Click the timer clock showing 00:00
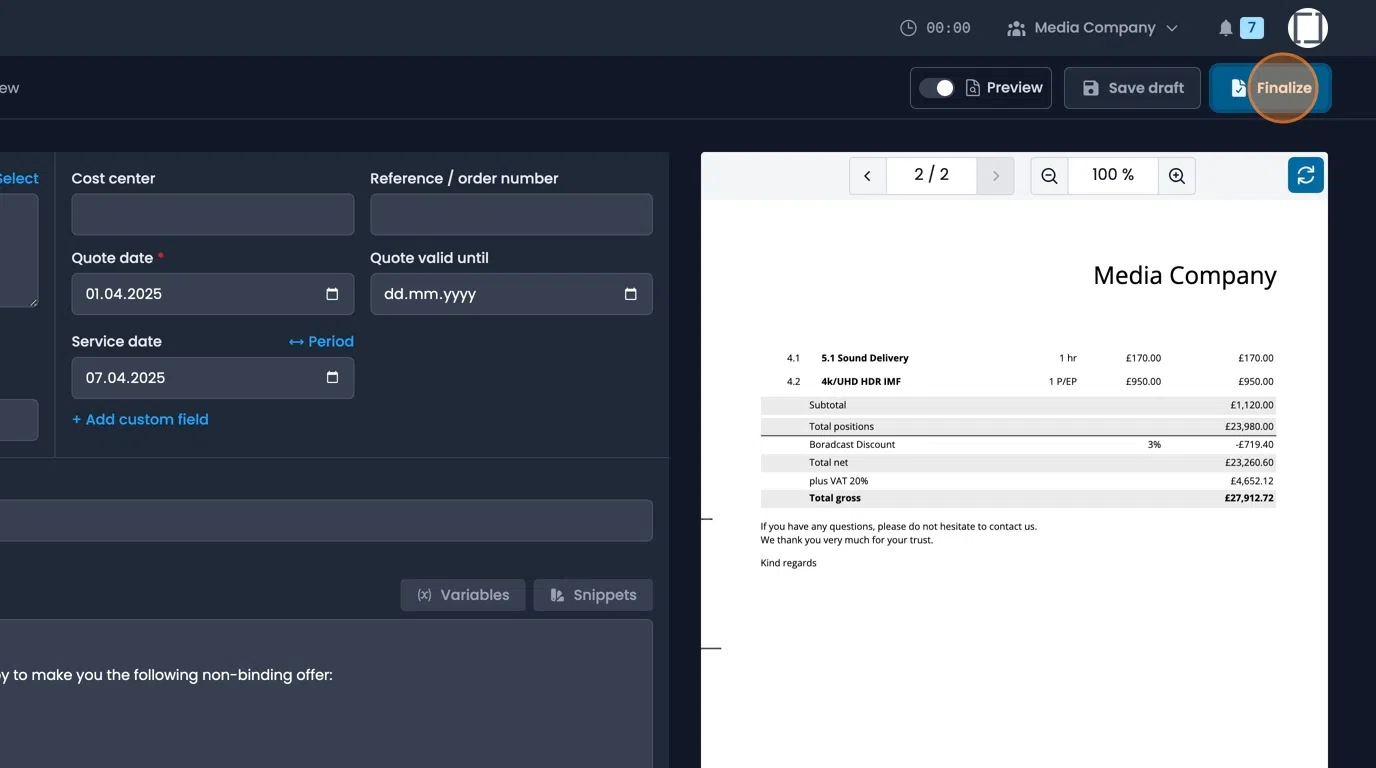 909,27
